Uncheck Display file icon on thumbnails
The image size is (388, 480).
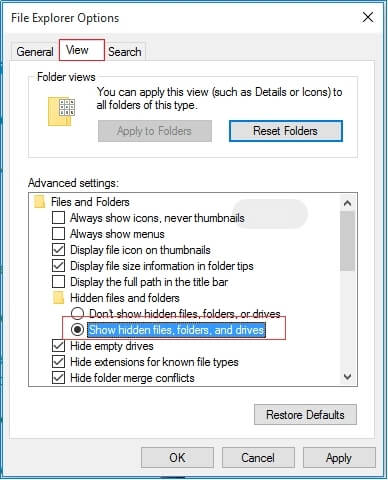point(58,250)
